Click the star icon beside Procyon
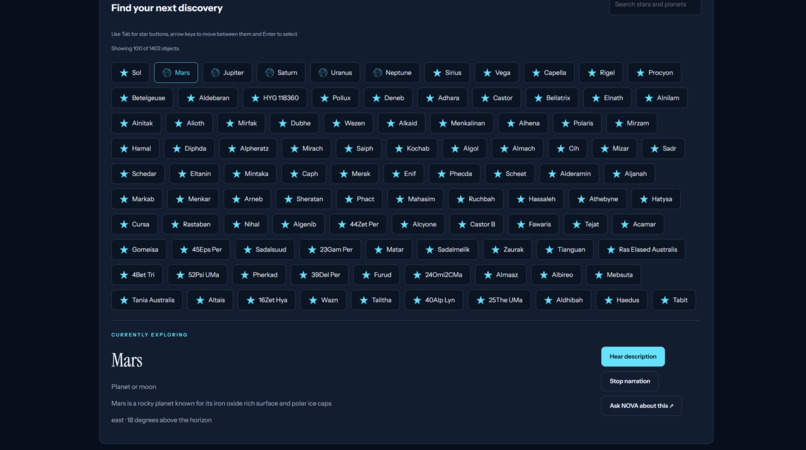Viewport: 806px width, 450px height. pos(640,73)
